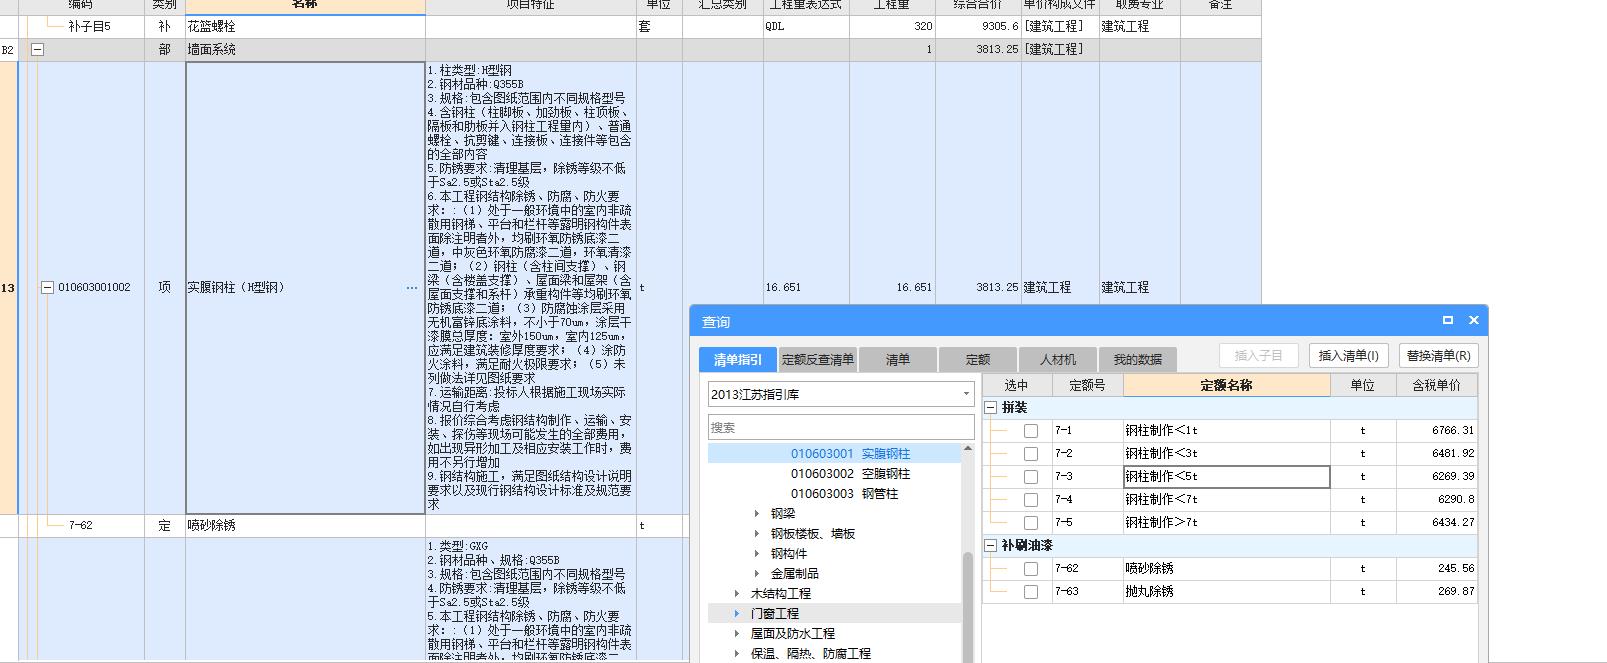This screenshot has height=663, width=1607.
Task: Click the ellipsis button in 实腹钢柱（H型钢） cell
Action: (412, 288)
